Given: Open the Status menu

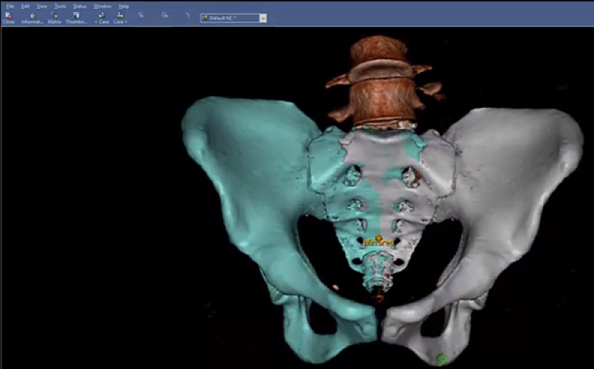Looking at the screenshot, I should coord(80,6).
